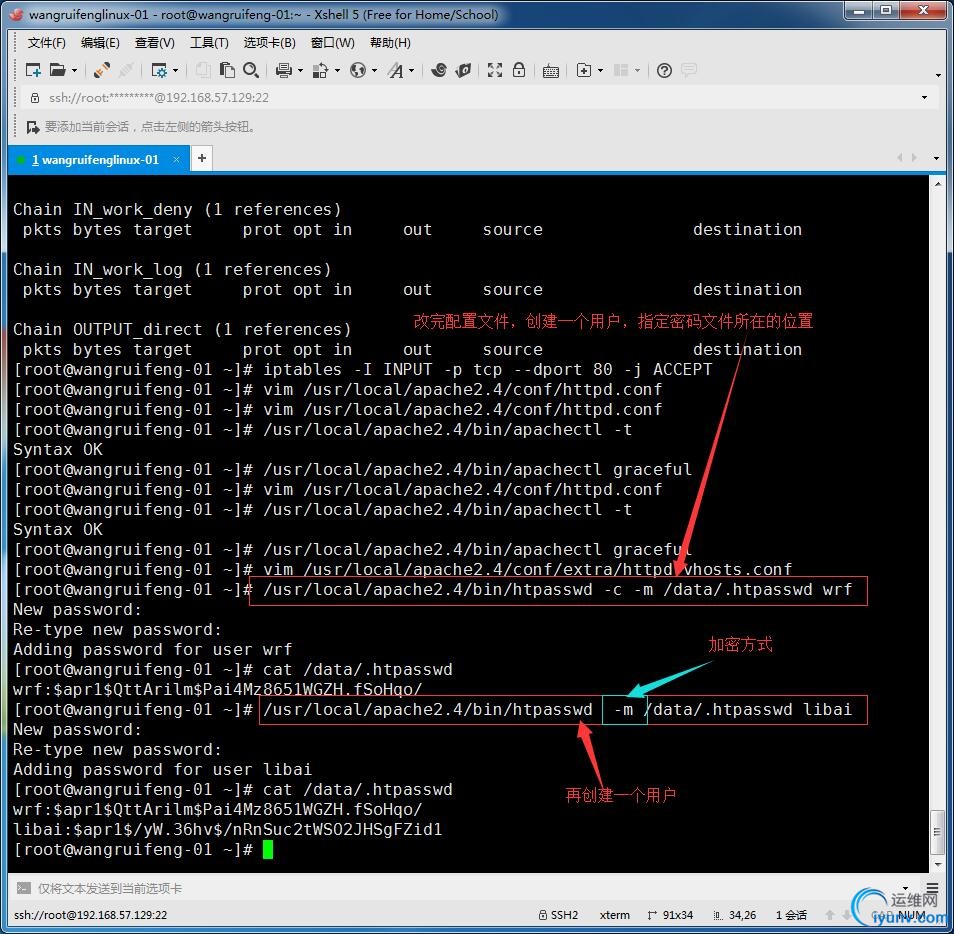Click the Open Session folder icon
This screenshot has width=954, height=934.
tap(57, 71)
